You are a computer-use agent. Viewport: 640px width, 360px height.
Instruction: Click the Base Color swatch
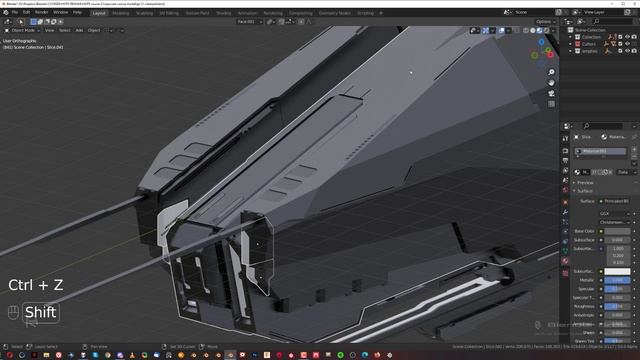(617, 231)
